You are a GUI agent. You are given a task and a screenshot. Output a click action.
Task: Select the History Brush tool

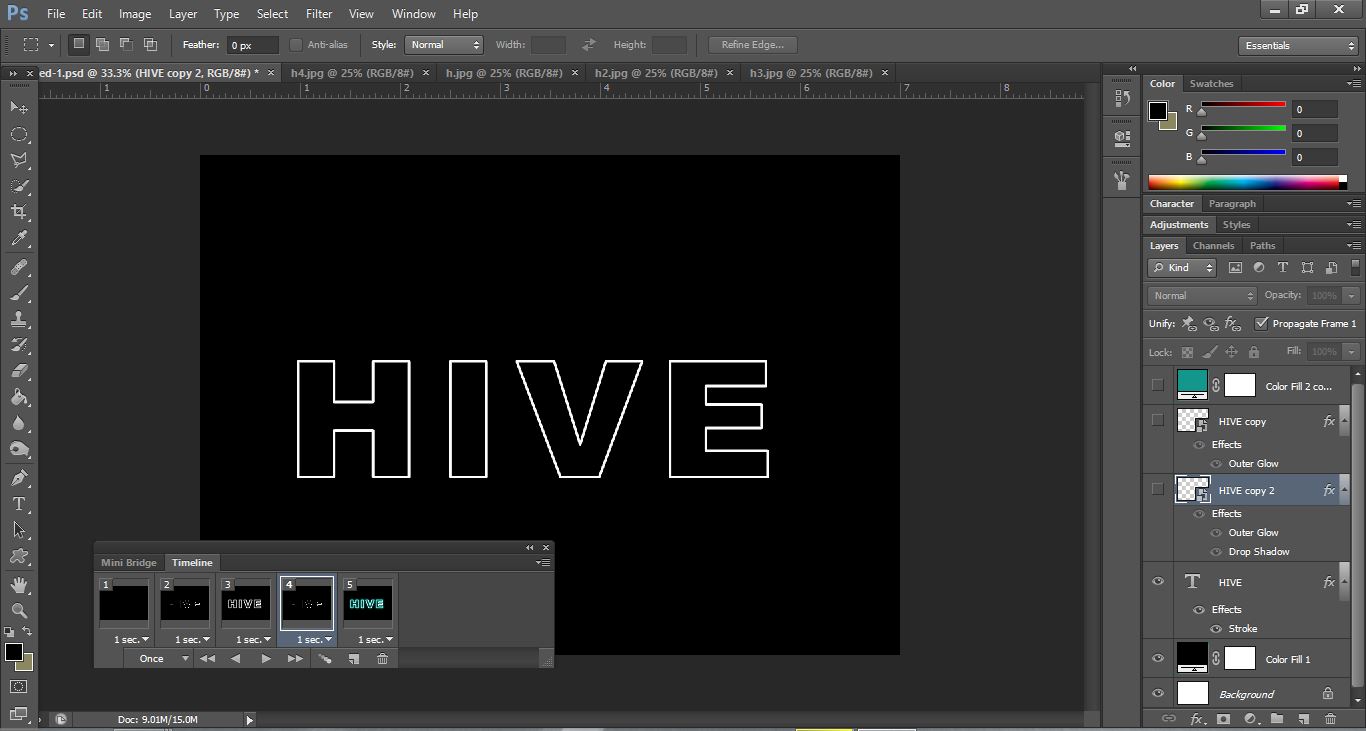tap(19, 346)
